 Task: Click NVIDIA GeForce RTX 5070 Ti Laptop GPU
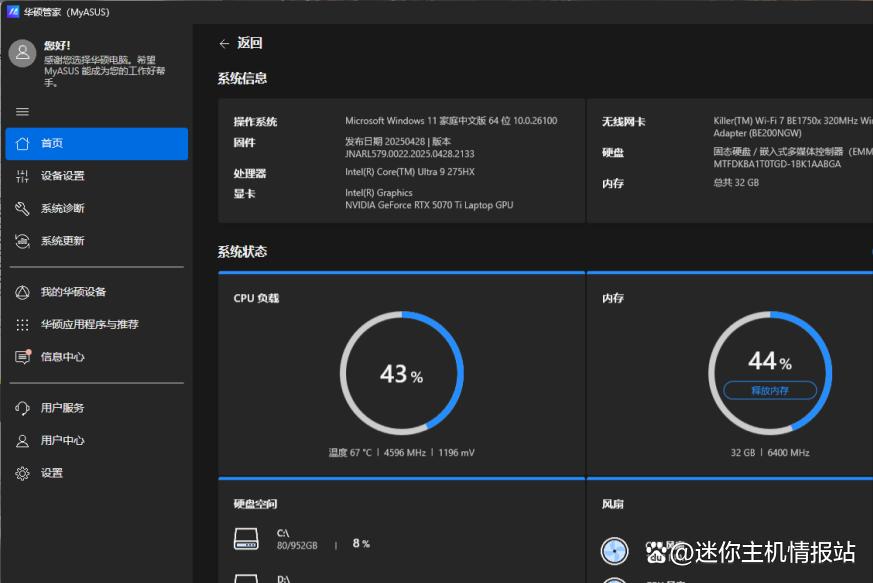[x=429, y=205]
